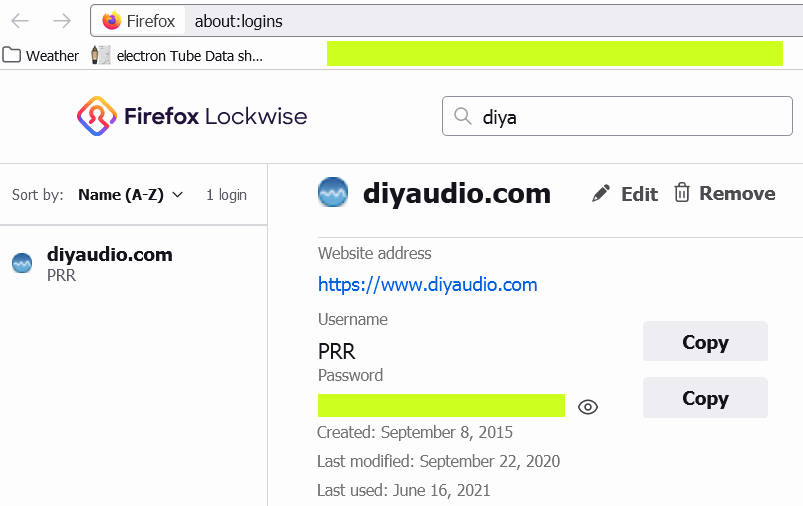Click the large diyaudio.com site icon

click(x=333, y=193)
